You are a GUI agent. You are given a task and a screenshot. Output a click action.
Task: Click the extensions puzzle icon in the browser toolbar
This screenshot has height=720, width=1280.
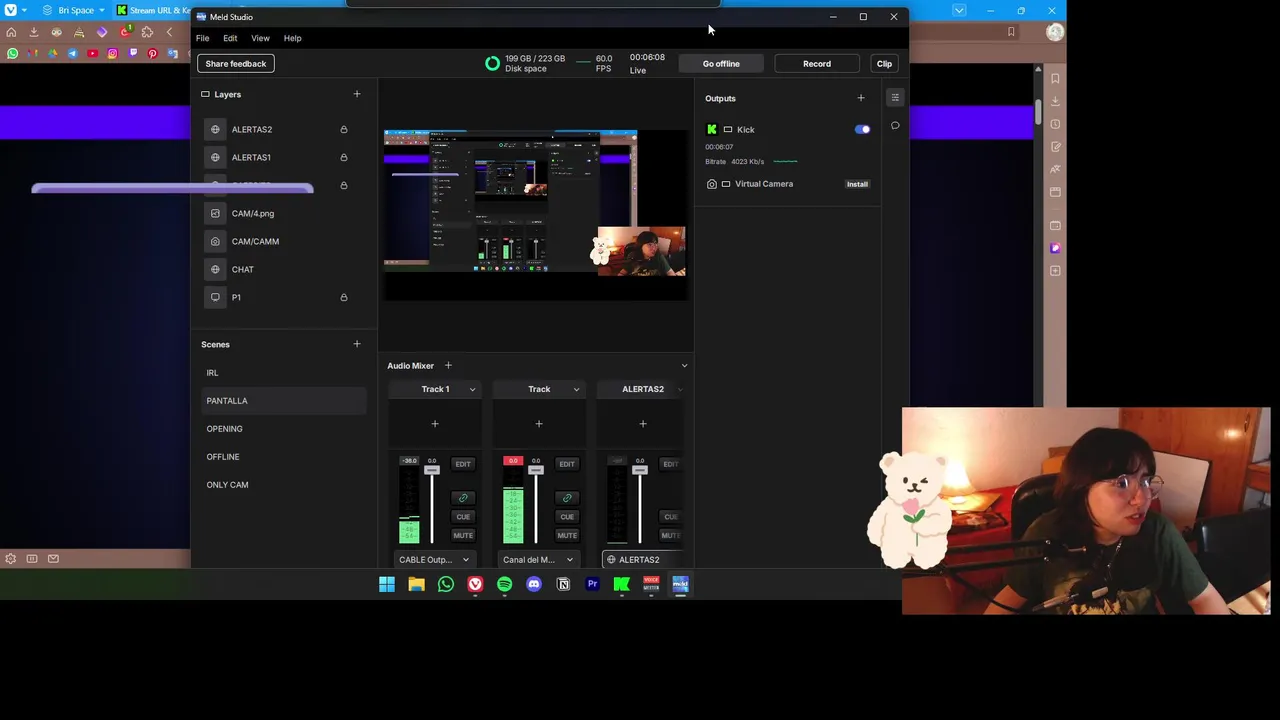(x=147, y=32)
